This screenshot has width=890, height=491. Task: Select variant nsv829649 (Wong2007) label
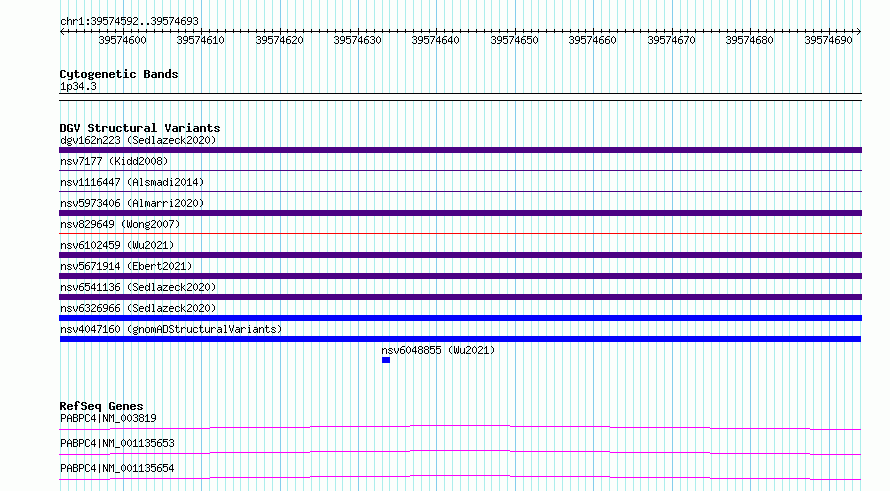pos(120,224)
